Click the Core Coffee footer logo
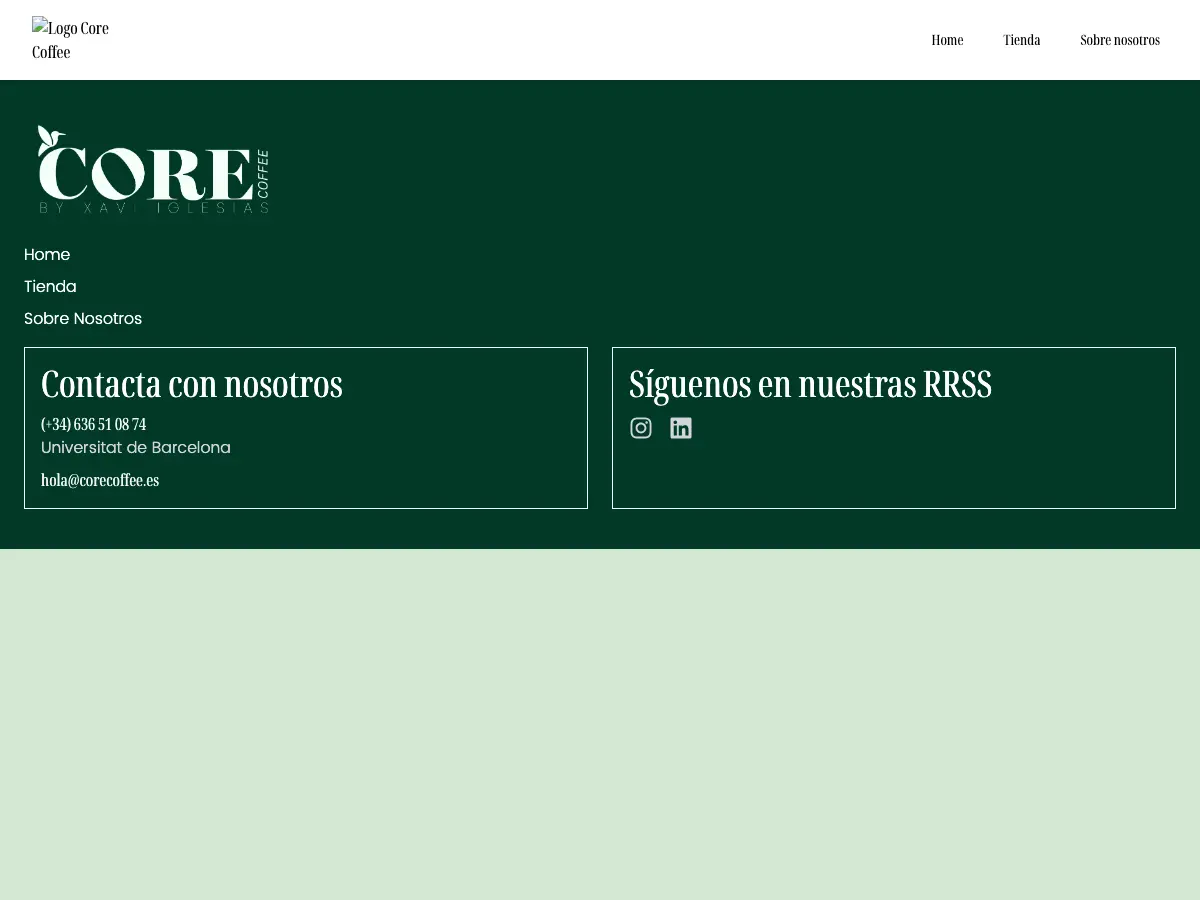The image size is (1200, 900). click(x=153, y=169)
